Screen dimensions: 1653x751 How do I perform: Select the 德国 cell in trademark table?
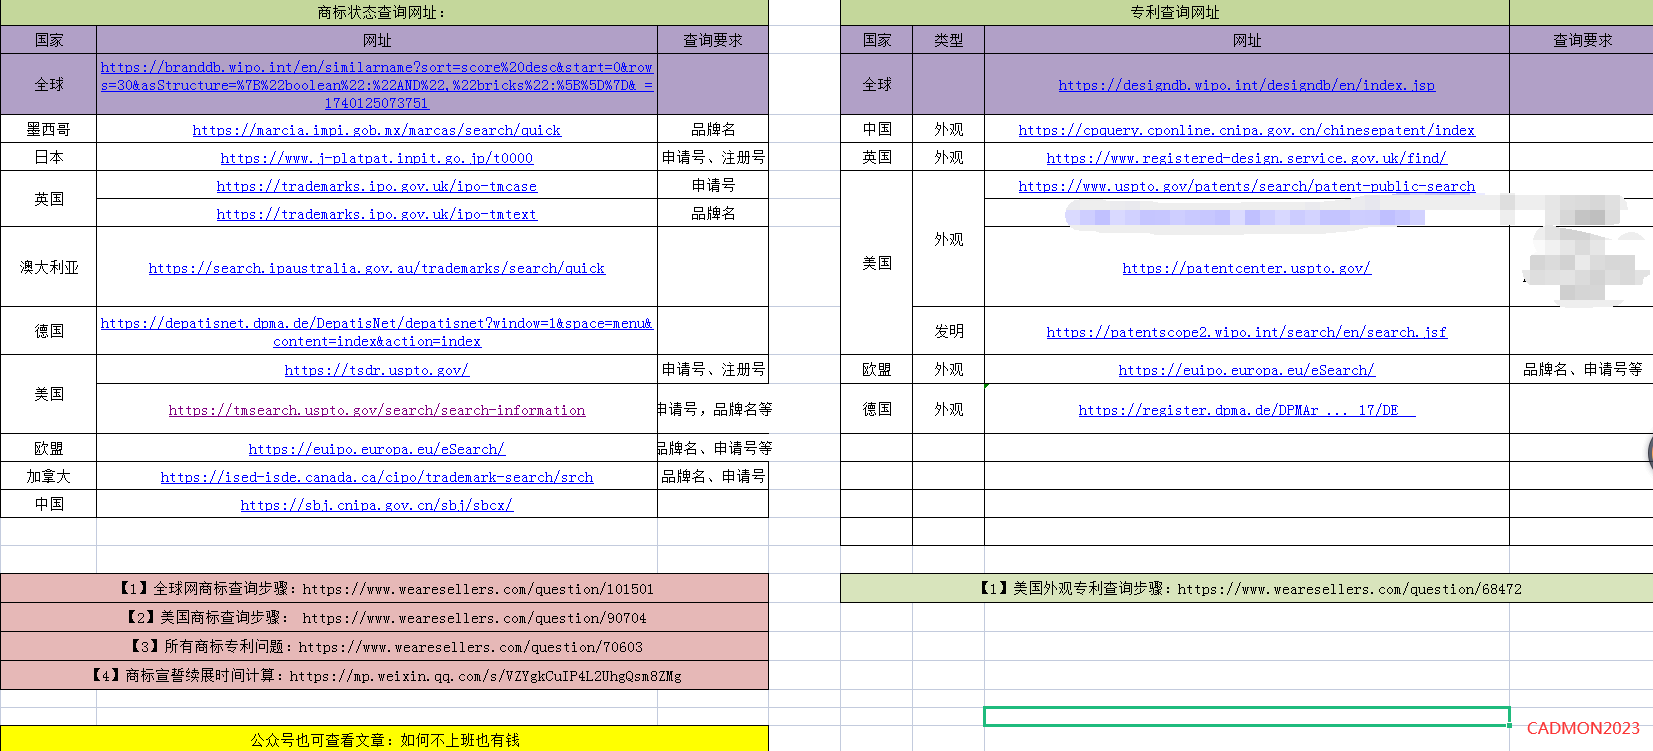click(48, 331)
